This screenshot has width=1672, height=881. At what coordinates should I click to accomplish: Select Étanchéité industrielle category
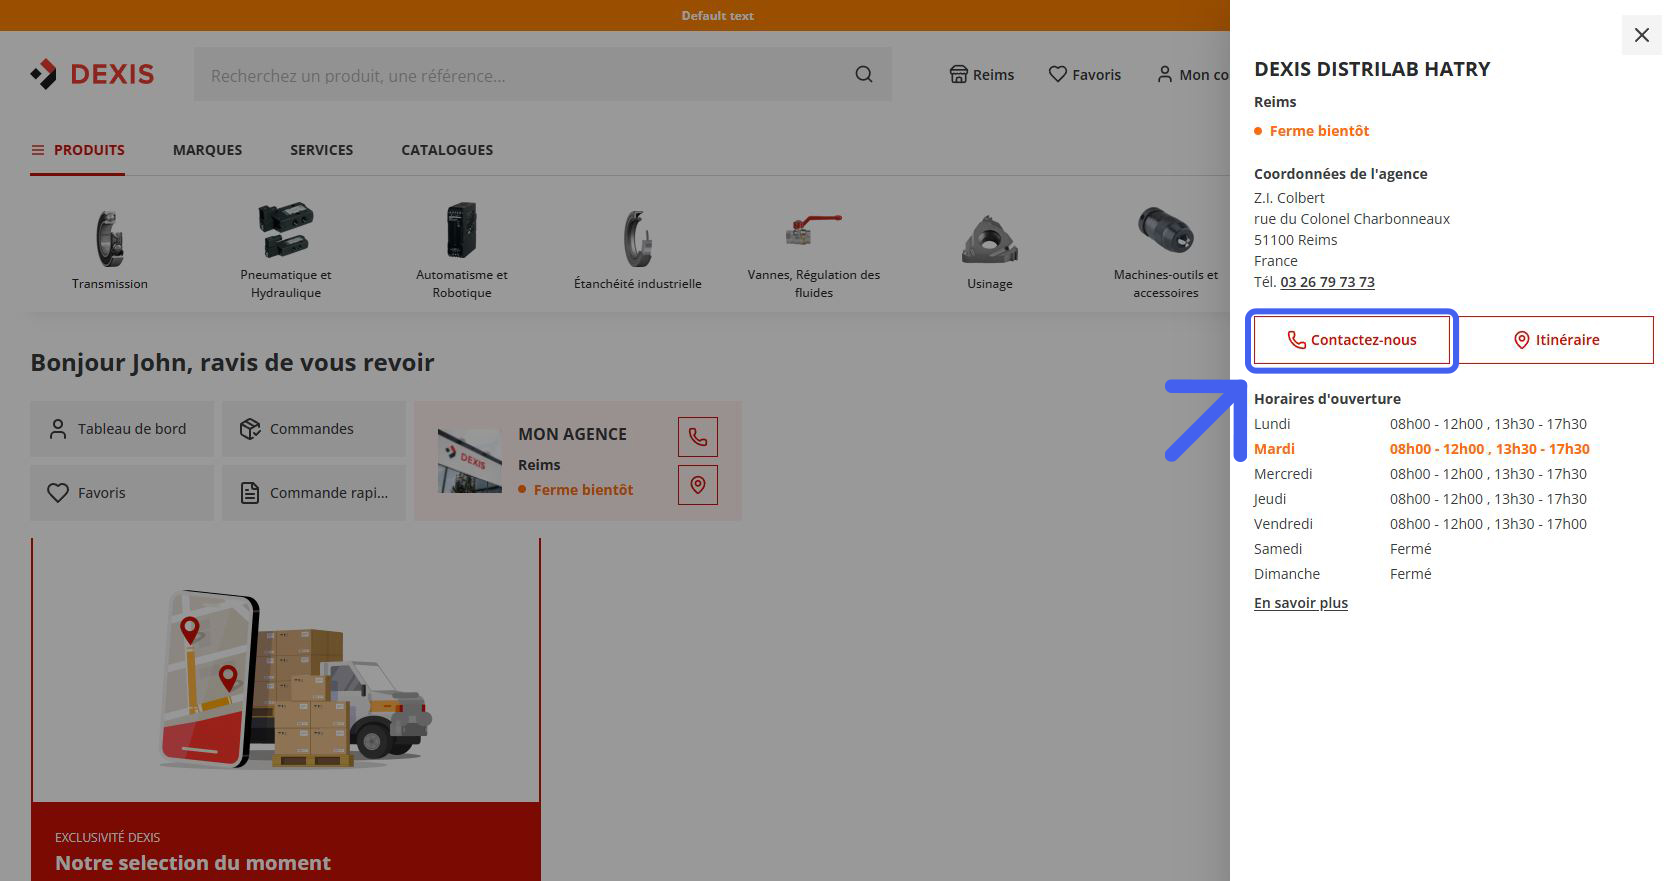pyautogui.click(x=638, y=248)
